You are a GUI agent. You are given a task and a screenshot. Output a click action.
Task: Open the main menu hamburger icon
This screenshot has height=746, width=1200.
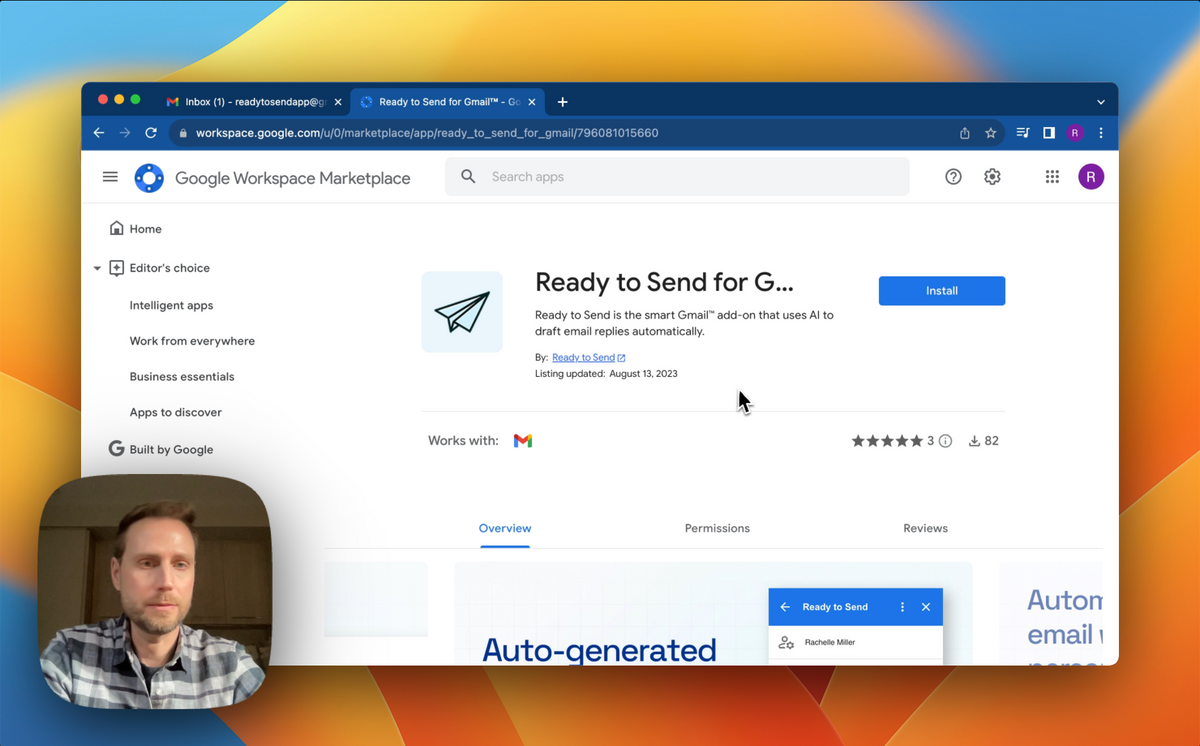coord(110,177)
